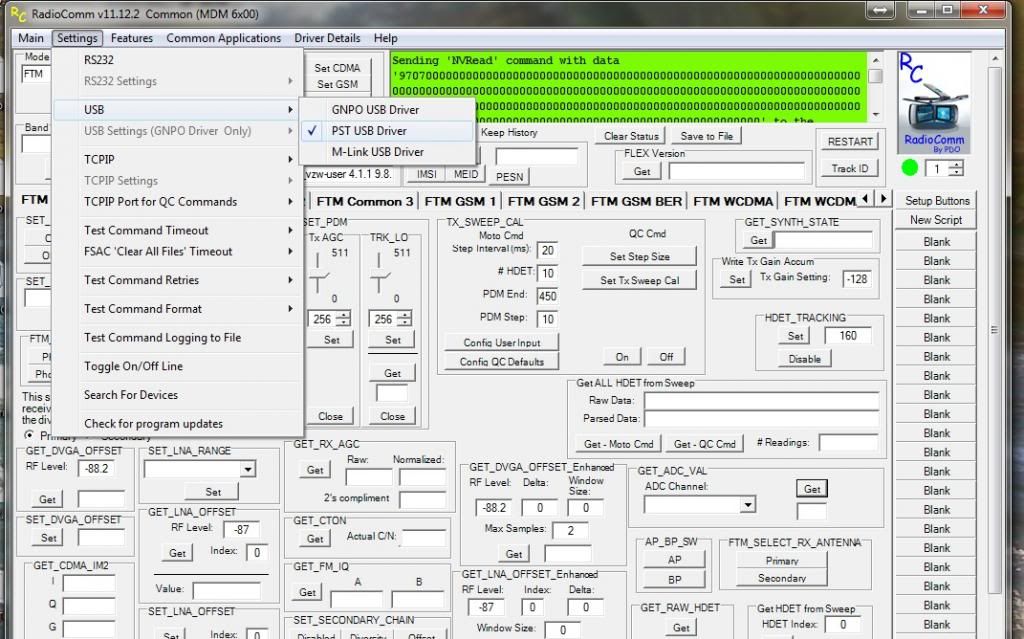Image resolution: width=1024 pixels, height=639 pixels.
Task: Switch to the FTM GSM 1 tab
Action: coord(460,201)
